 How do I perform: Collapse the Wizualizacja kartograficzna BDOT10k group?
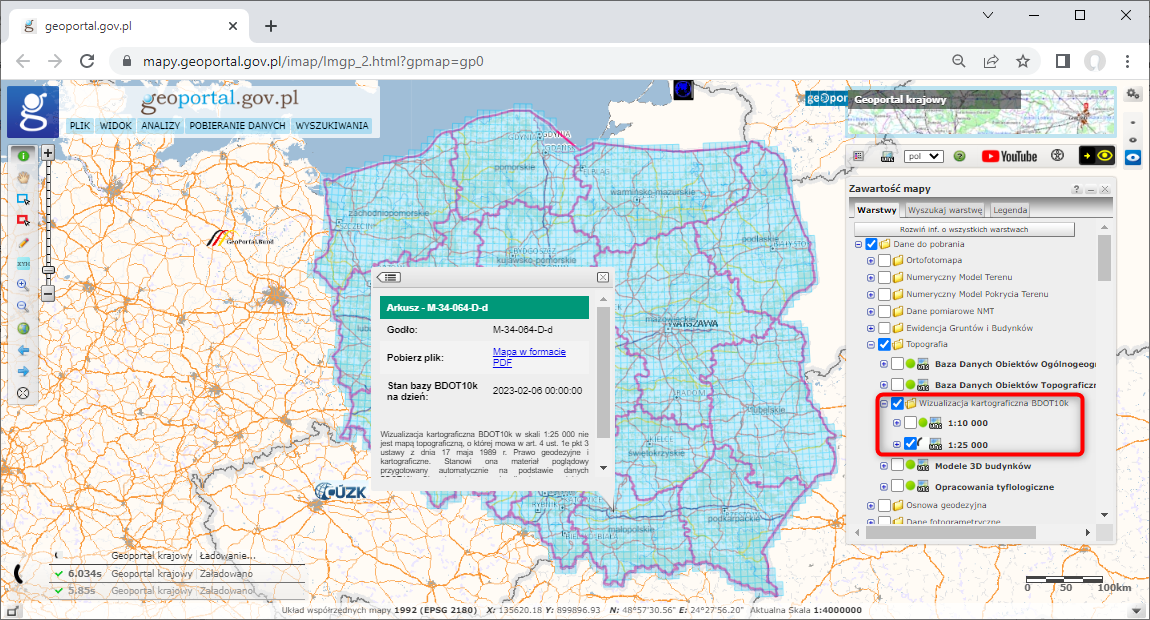(882, 403)
